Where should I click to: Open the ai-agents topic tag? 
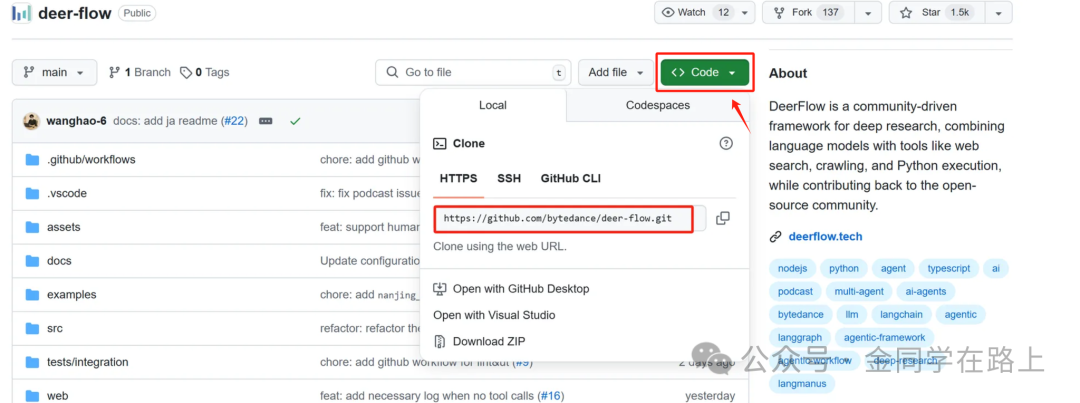tap(926, 291)
